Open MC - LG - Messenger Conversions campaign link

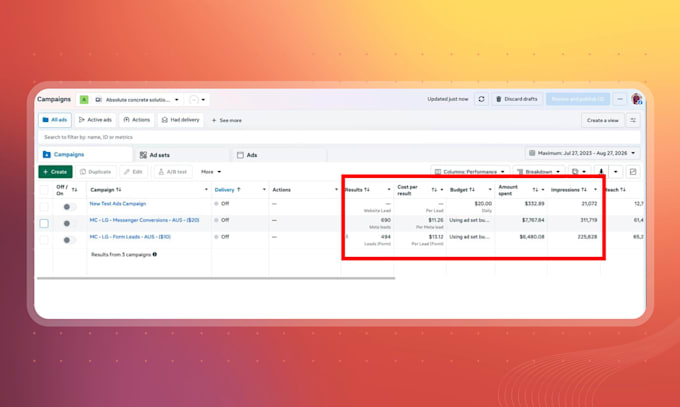point(144,220)
